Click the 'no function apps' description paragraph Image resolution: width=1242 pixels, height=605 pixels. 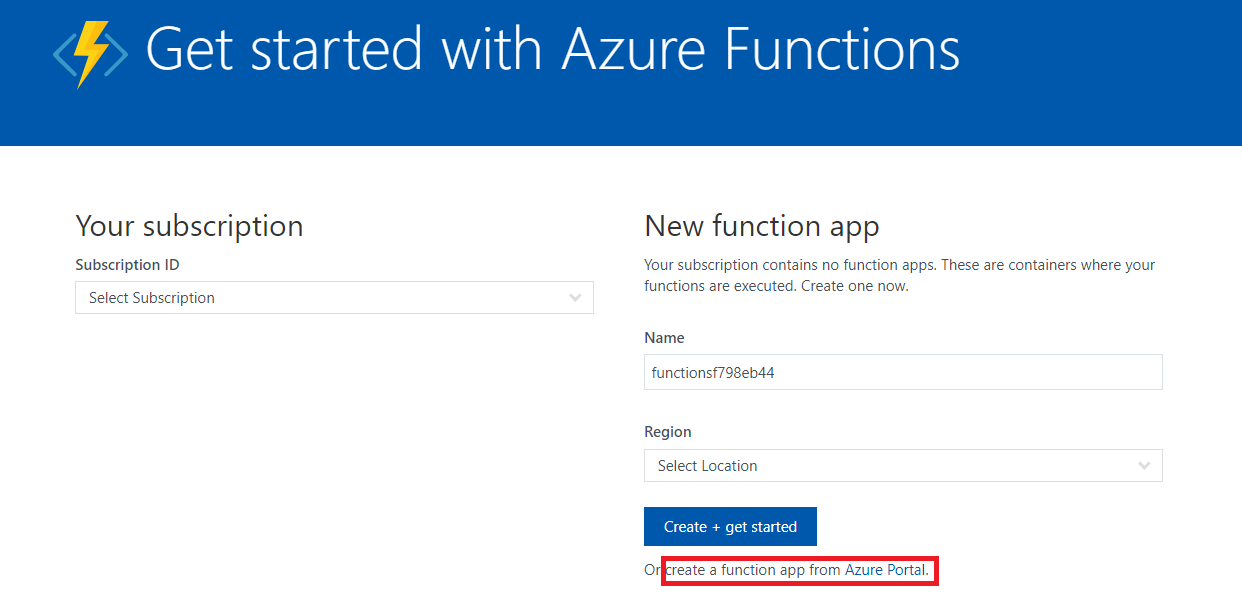pos(899,275)
